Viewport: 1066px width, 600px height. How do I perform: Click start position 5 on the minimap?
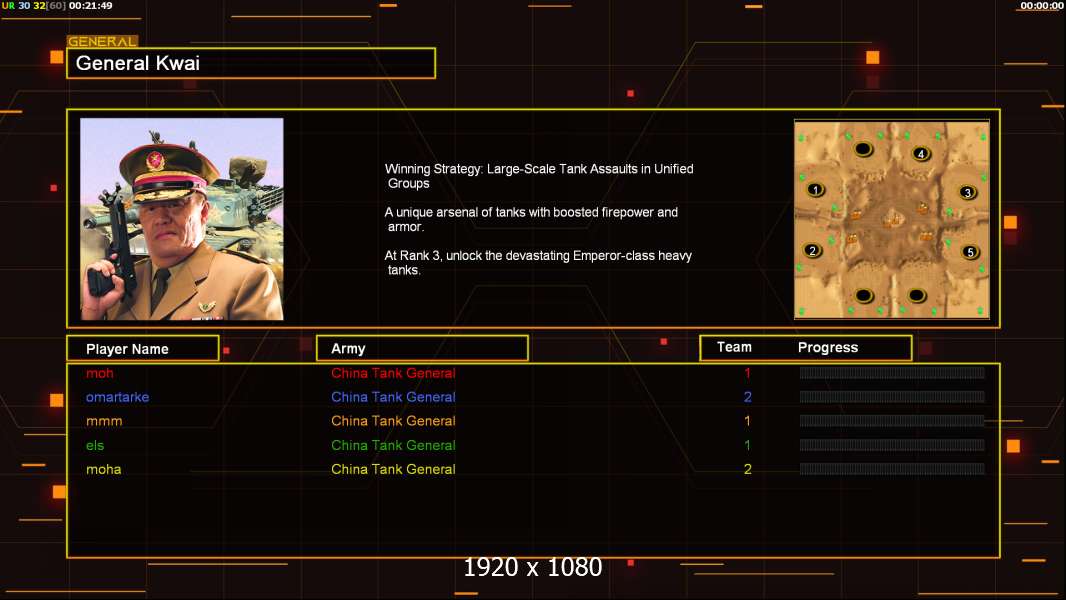click(x=970, y=252)
